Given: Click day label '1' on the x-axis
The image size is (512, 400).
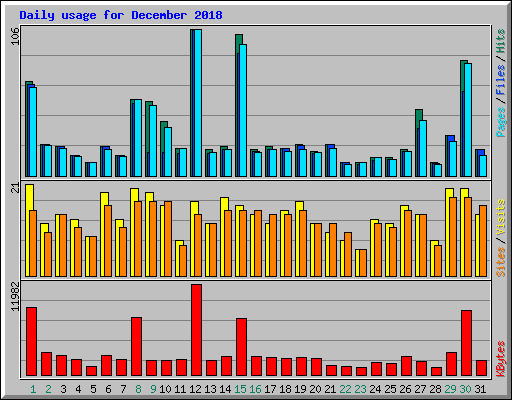Looking at the screenshot, I should pos(33,389).
